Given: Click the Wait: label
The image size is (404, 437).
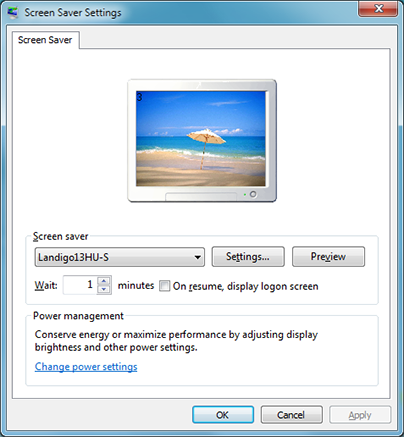Looking at the screenshot, I should point(46,286).
